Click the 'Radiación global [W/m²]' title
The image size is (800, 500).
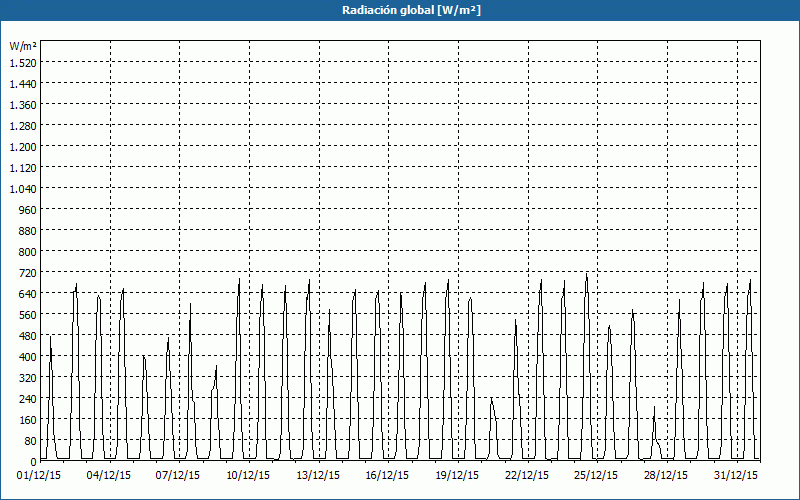coord(411,10)
